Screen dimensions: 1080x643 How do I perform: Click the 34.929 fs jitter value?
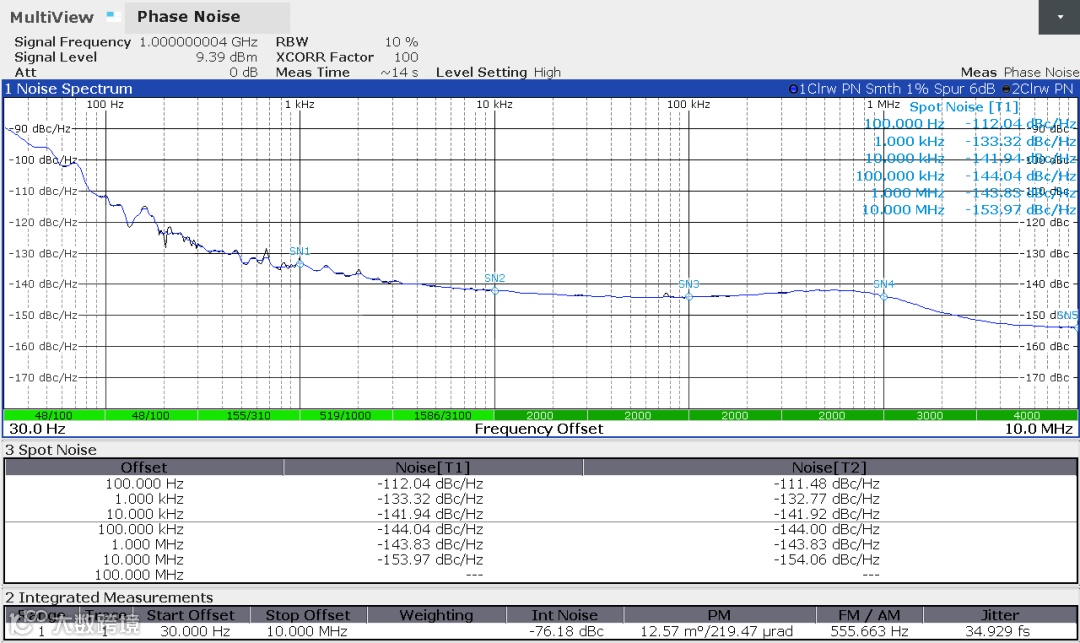[997, 631]
